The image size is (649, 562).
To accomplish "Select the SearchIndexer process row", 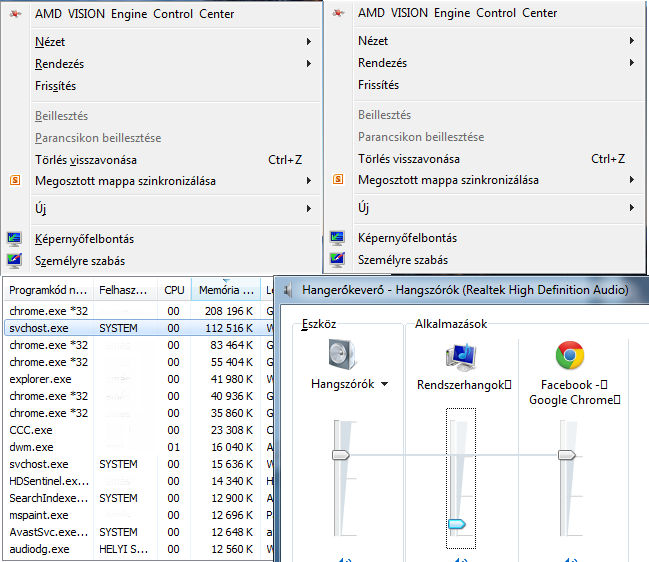I will 139,498.
